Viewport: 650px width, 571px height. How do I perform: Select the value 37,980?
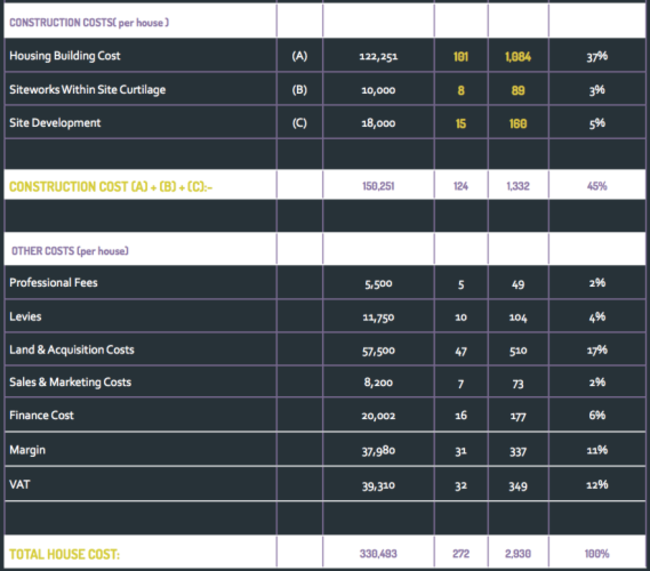[x=378, y=451]
